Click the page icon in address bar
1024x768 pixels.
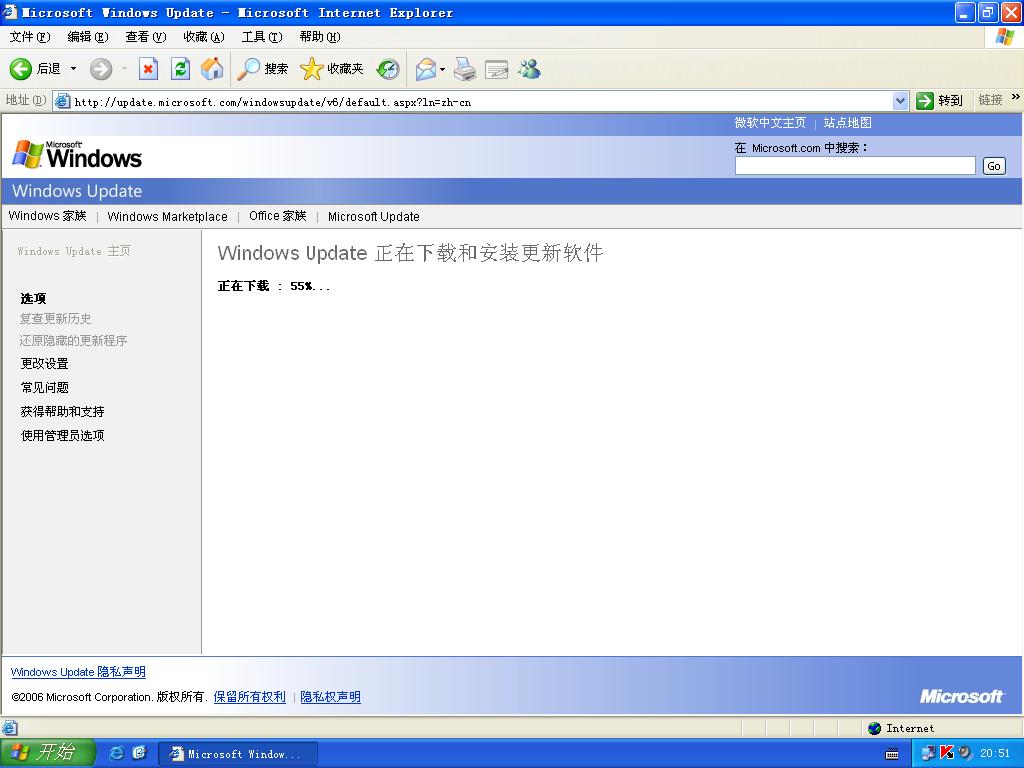[63, 101]
